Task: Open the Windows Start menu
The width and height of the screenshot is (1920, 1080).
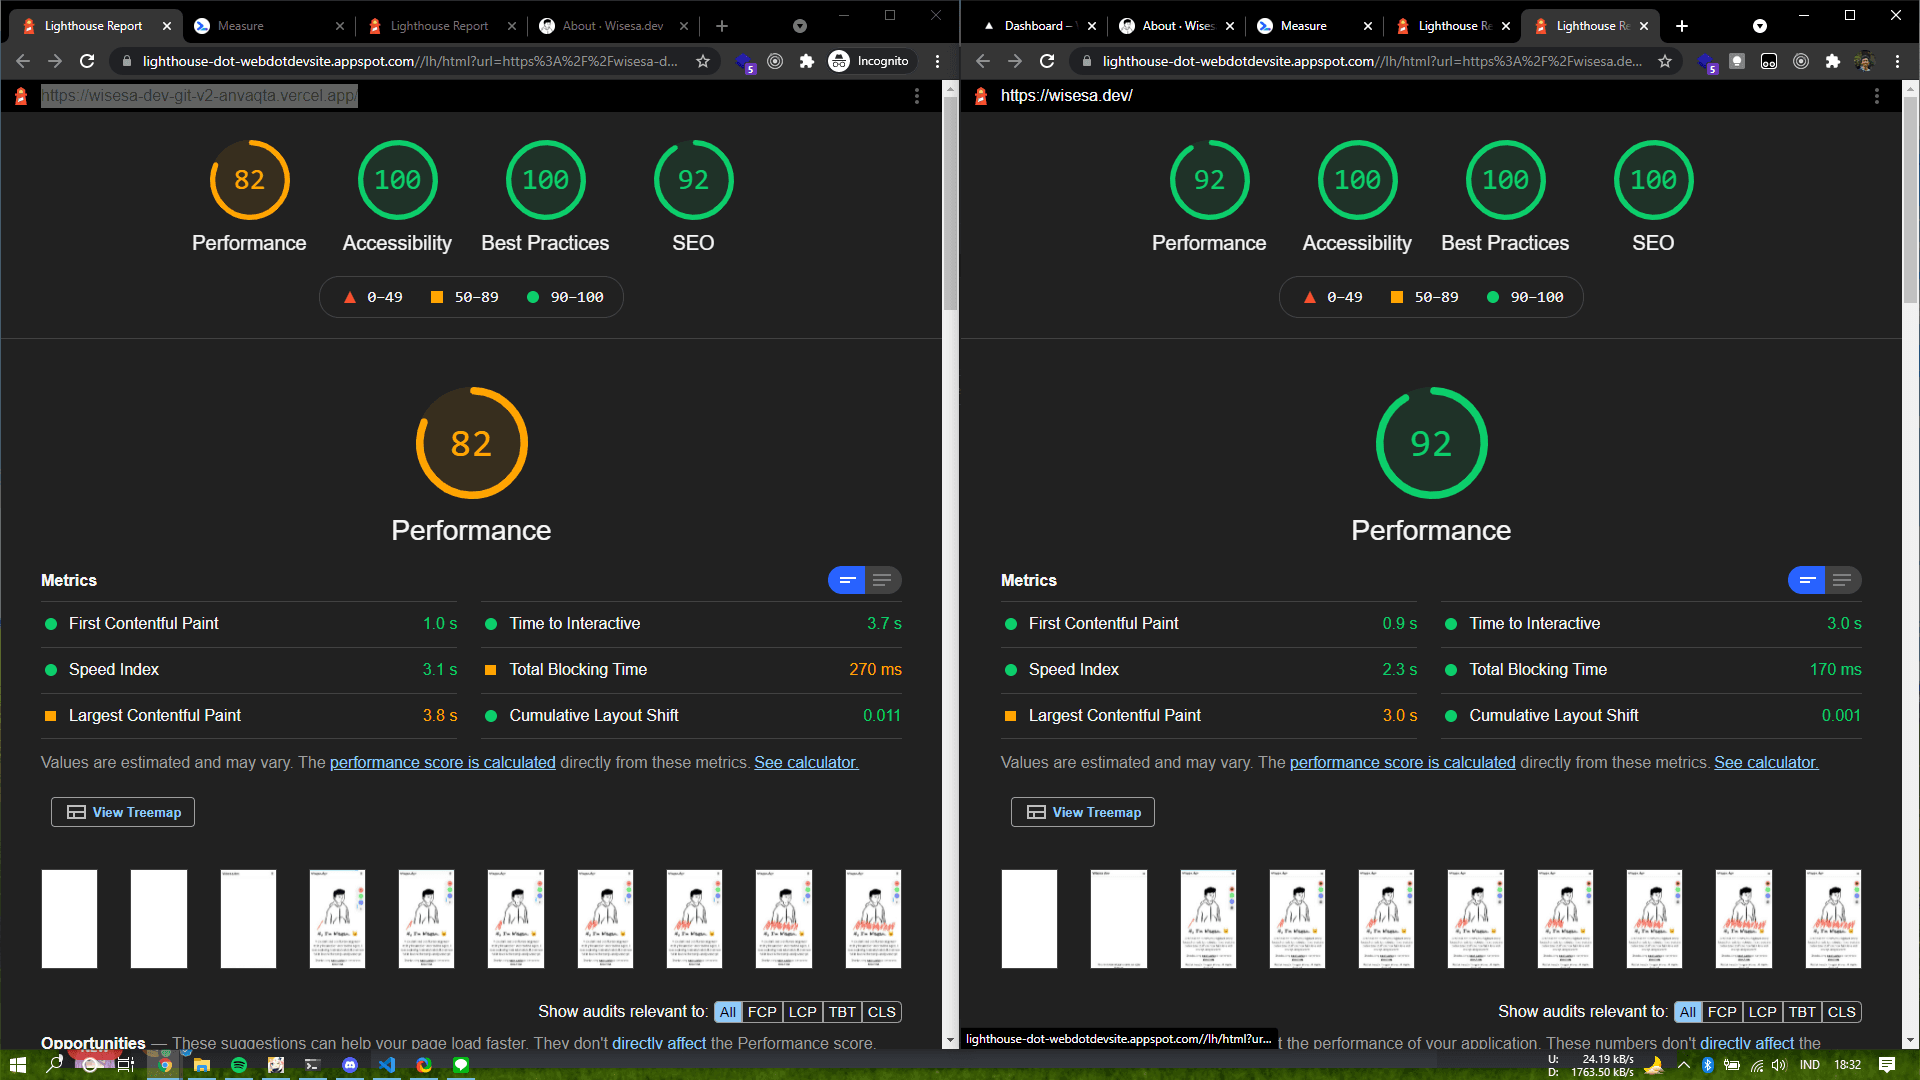Action: point(17,1065)
